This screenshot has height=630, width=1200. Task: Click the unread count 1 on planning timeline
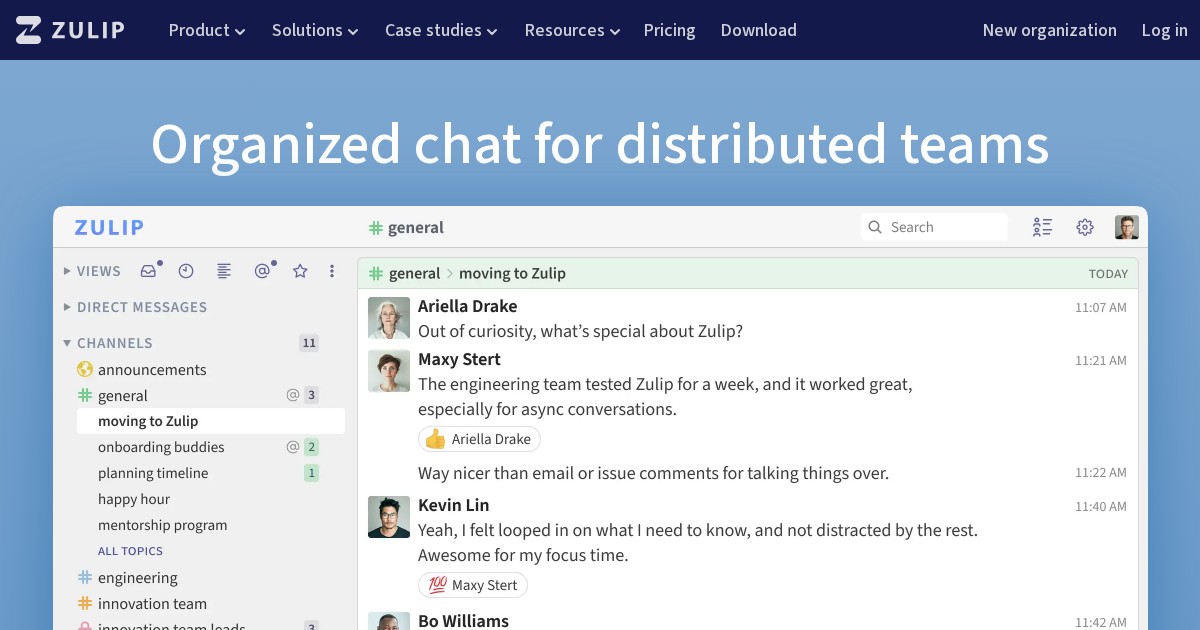point(312,473)
